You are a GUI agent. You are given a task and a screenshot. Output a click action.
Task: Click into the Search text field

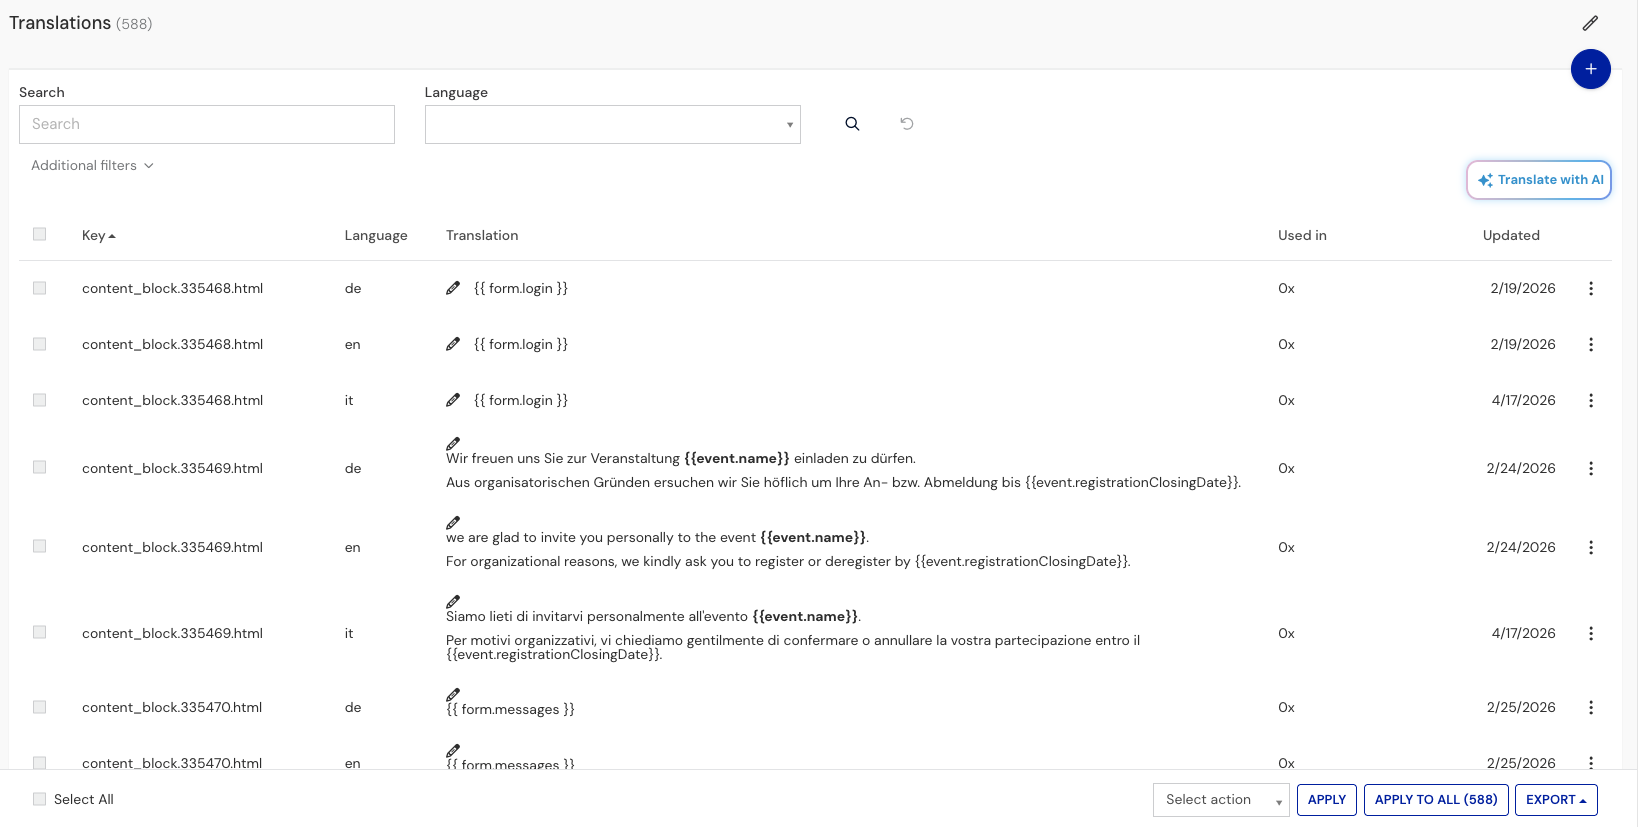point(207,124)
